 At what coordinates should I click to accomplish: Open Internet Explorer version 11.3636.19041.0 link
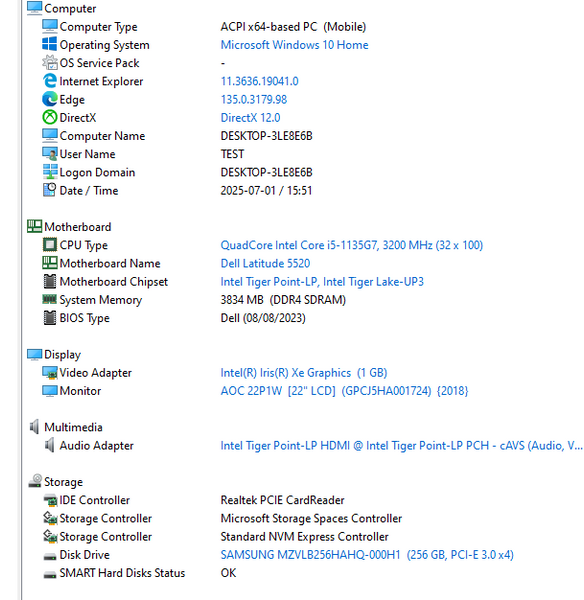point(259,81)
